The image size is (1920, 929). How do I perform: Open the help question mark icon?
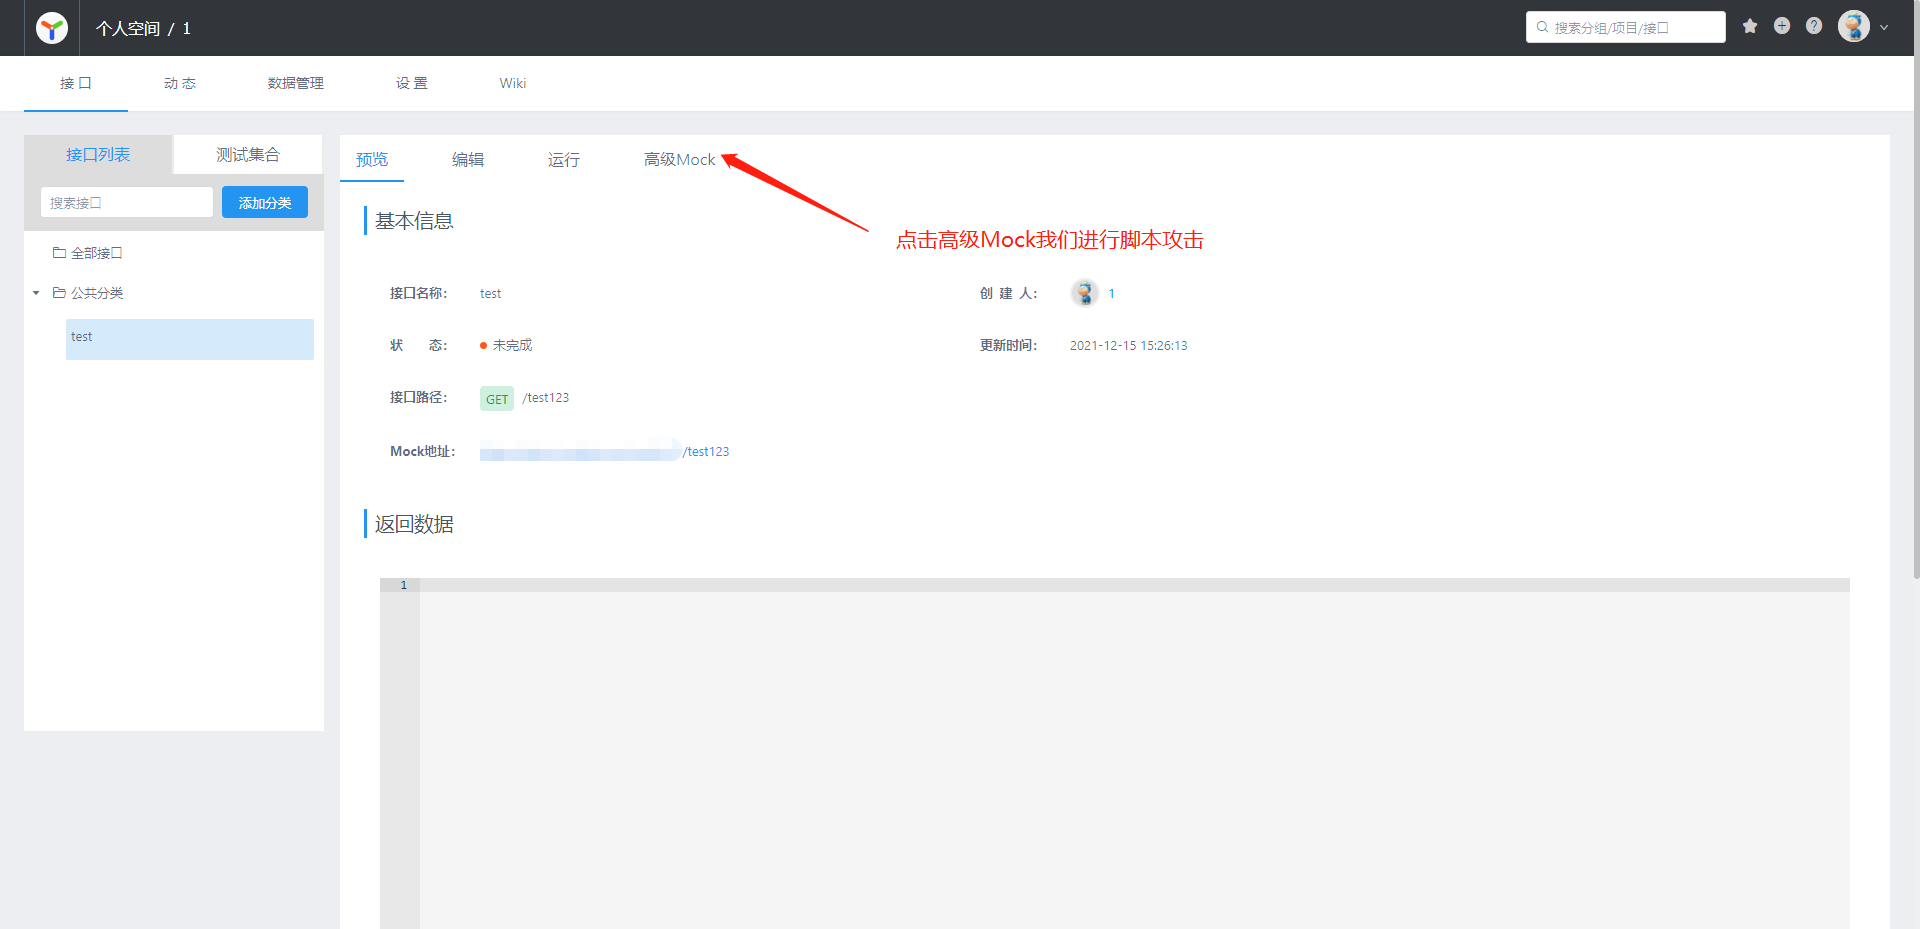pyautogui.click(x=1814, y=27)
